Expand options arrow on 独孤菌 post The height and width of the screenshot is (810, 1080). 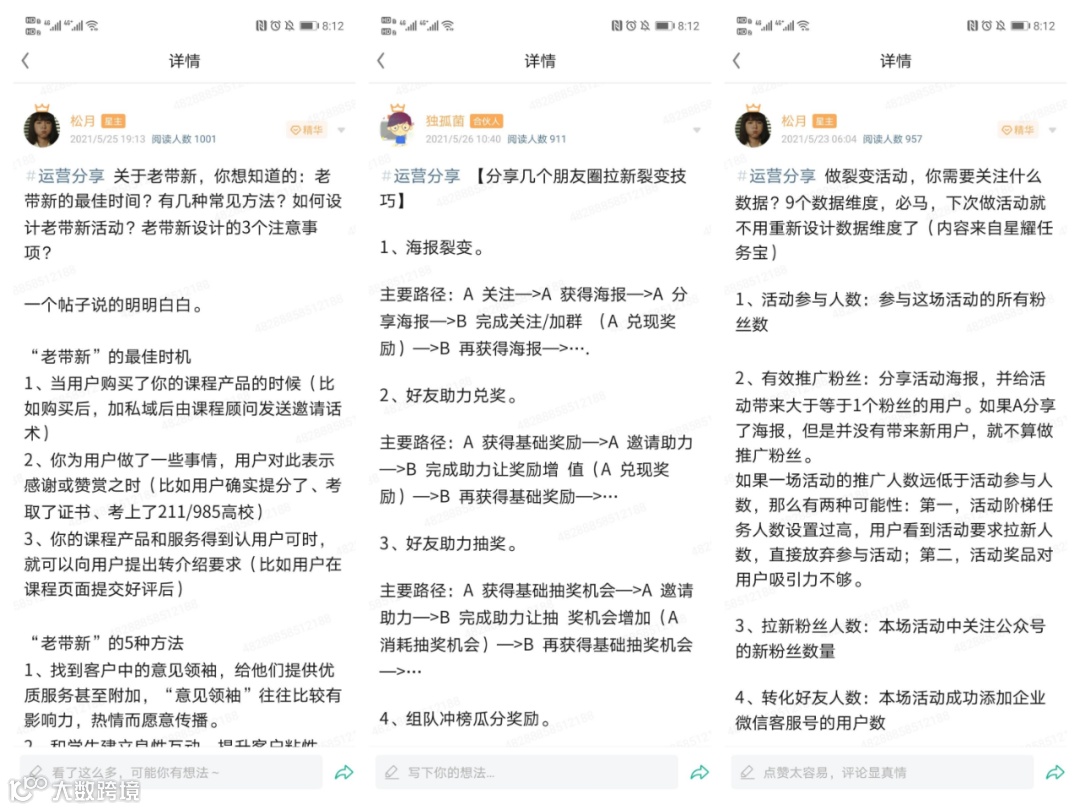click(697, 130)
